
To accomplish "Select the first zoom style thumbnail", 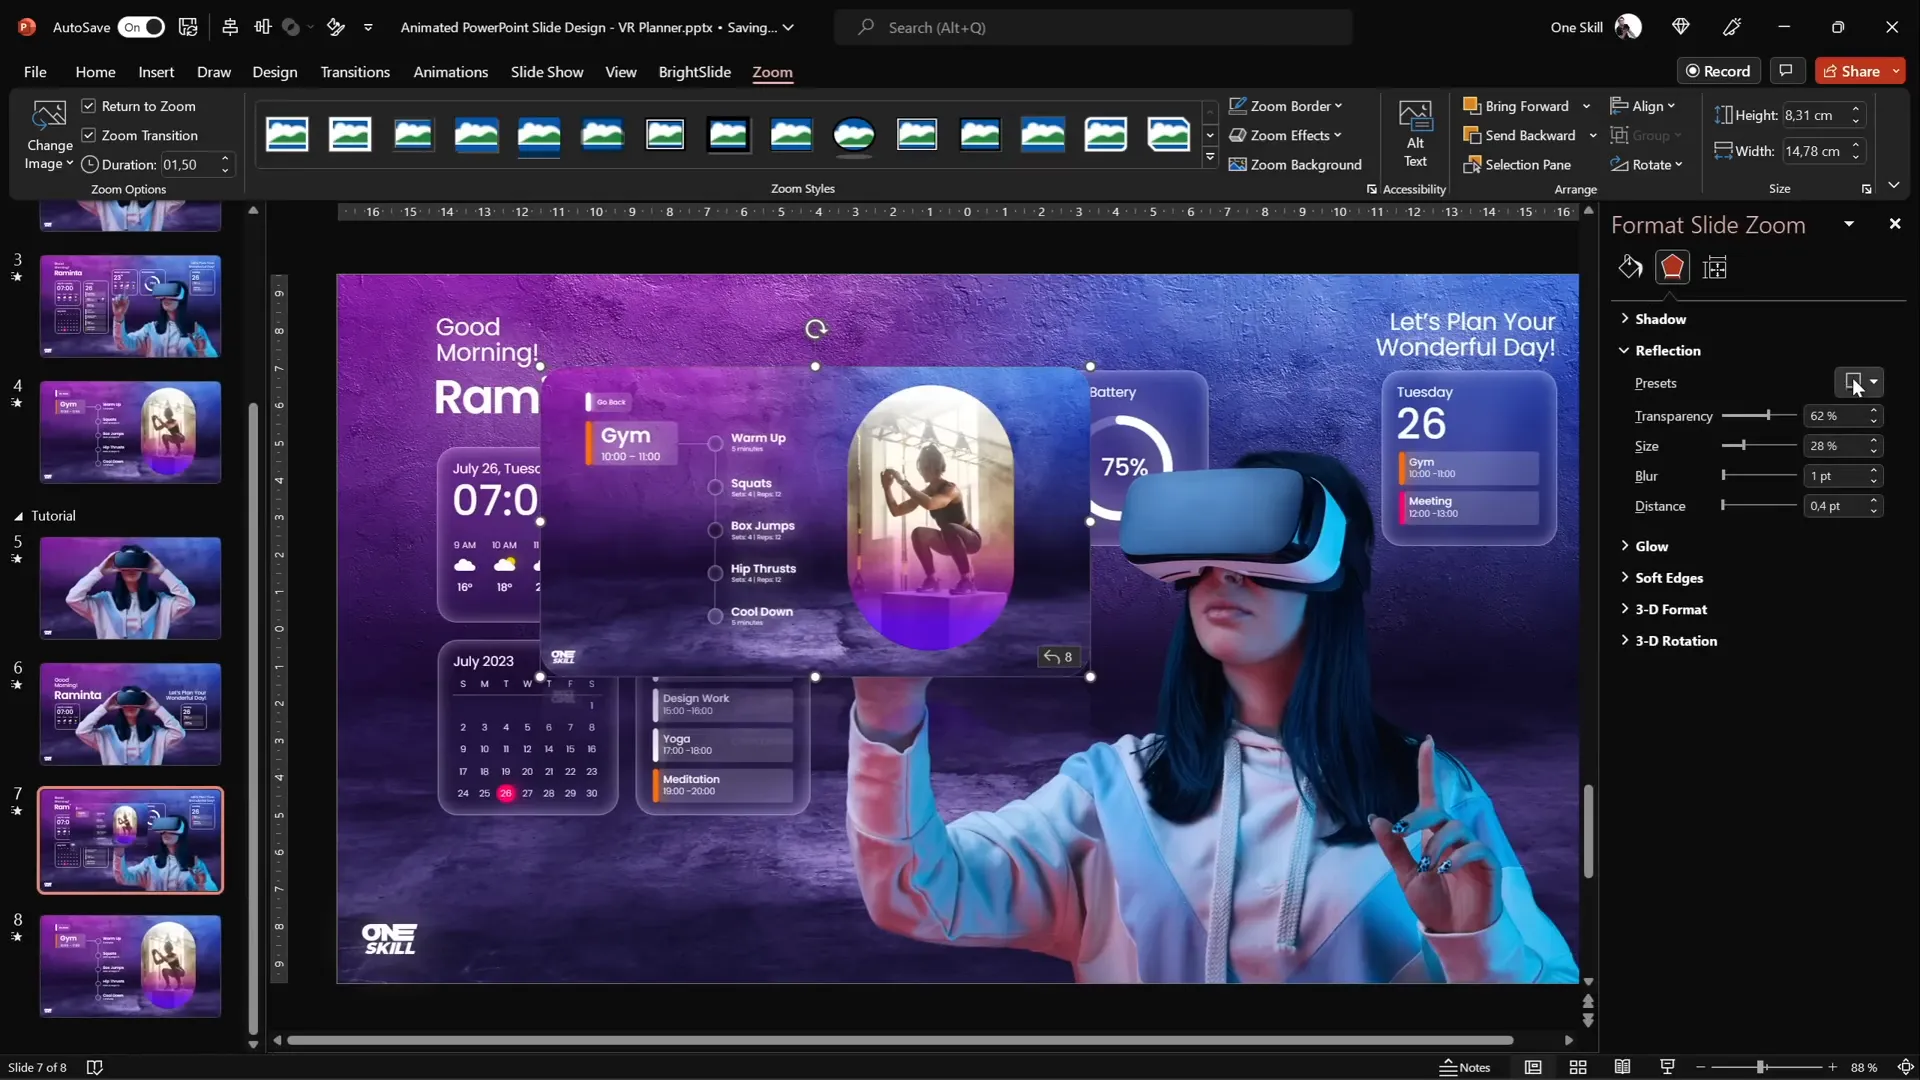I will (287, 134).
